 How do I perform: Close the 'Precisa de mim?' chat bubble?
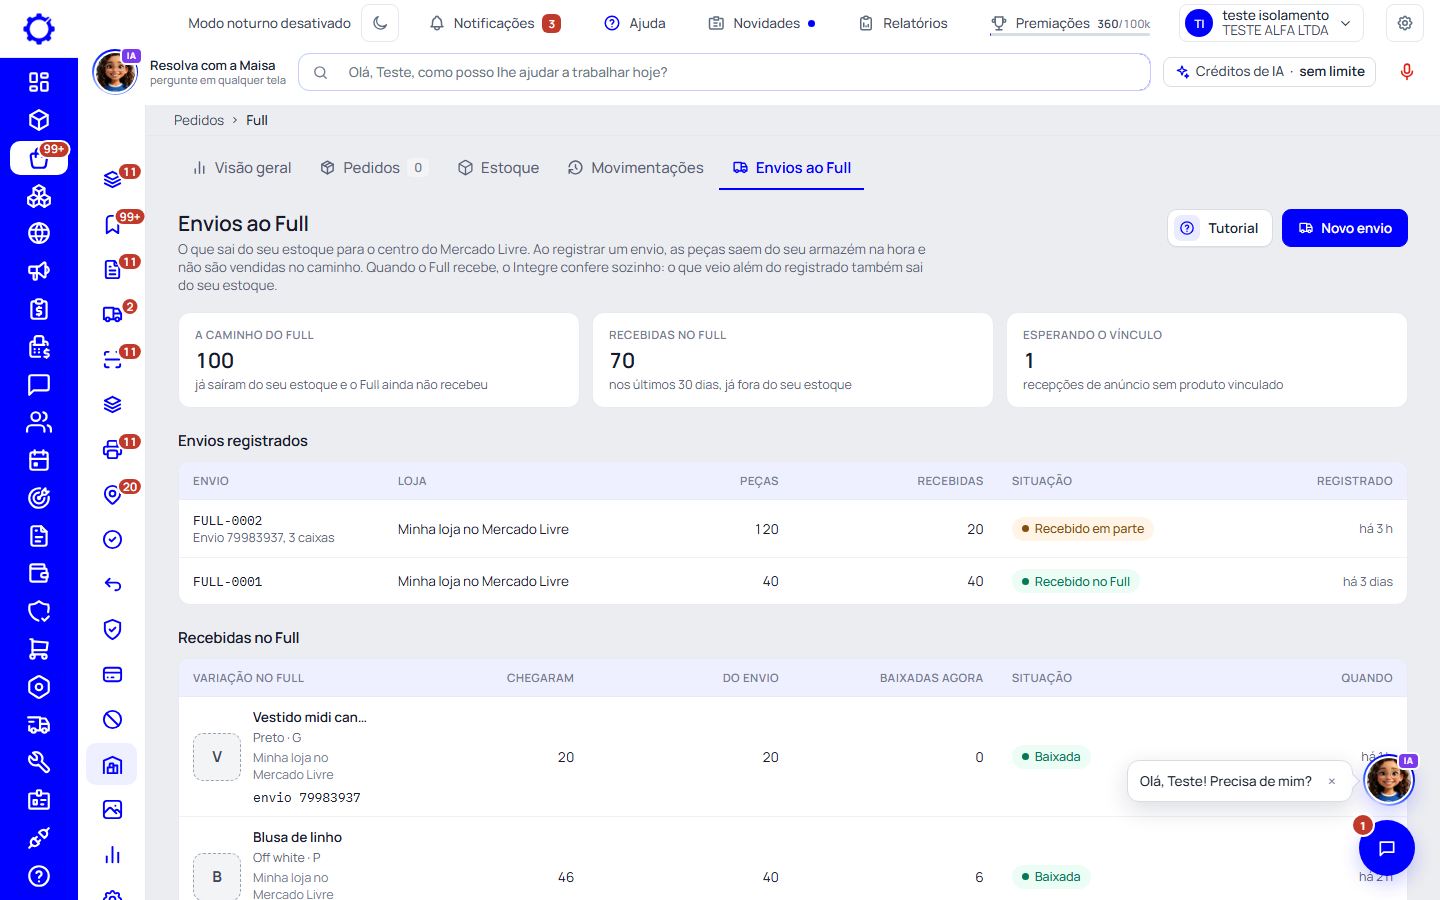[1332, 782]
